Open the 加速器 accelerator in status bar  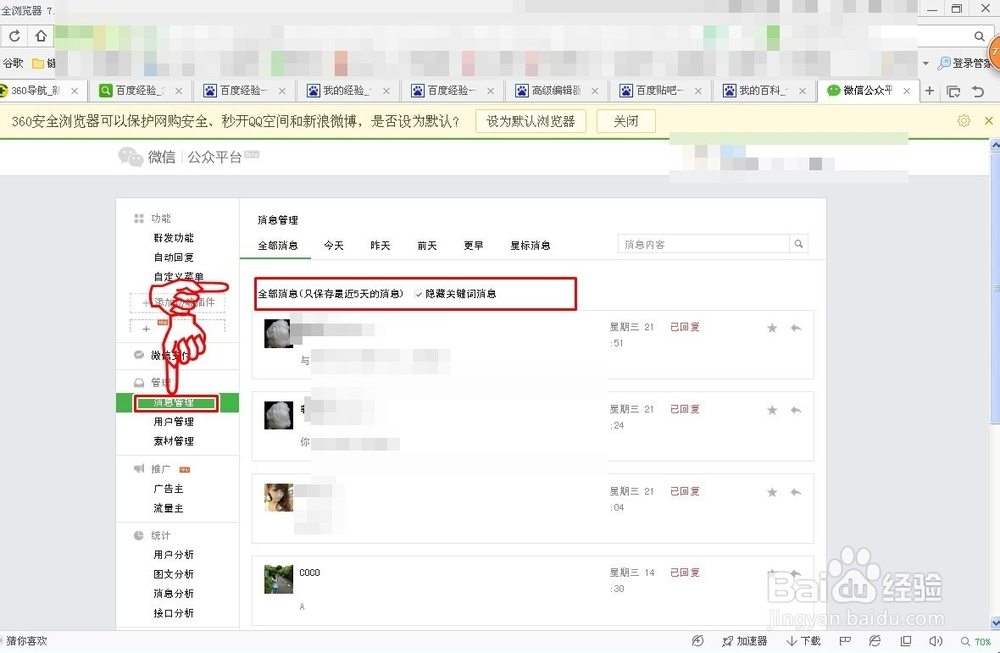pos(744,641)
